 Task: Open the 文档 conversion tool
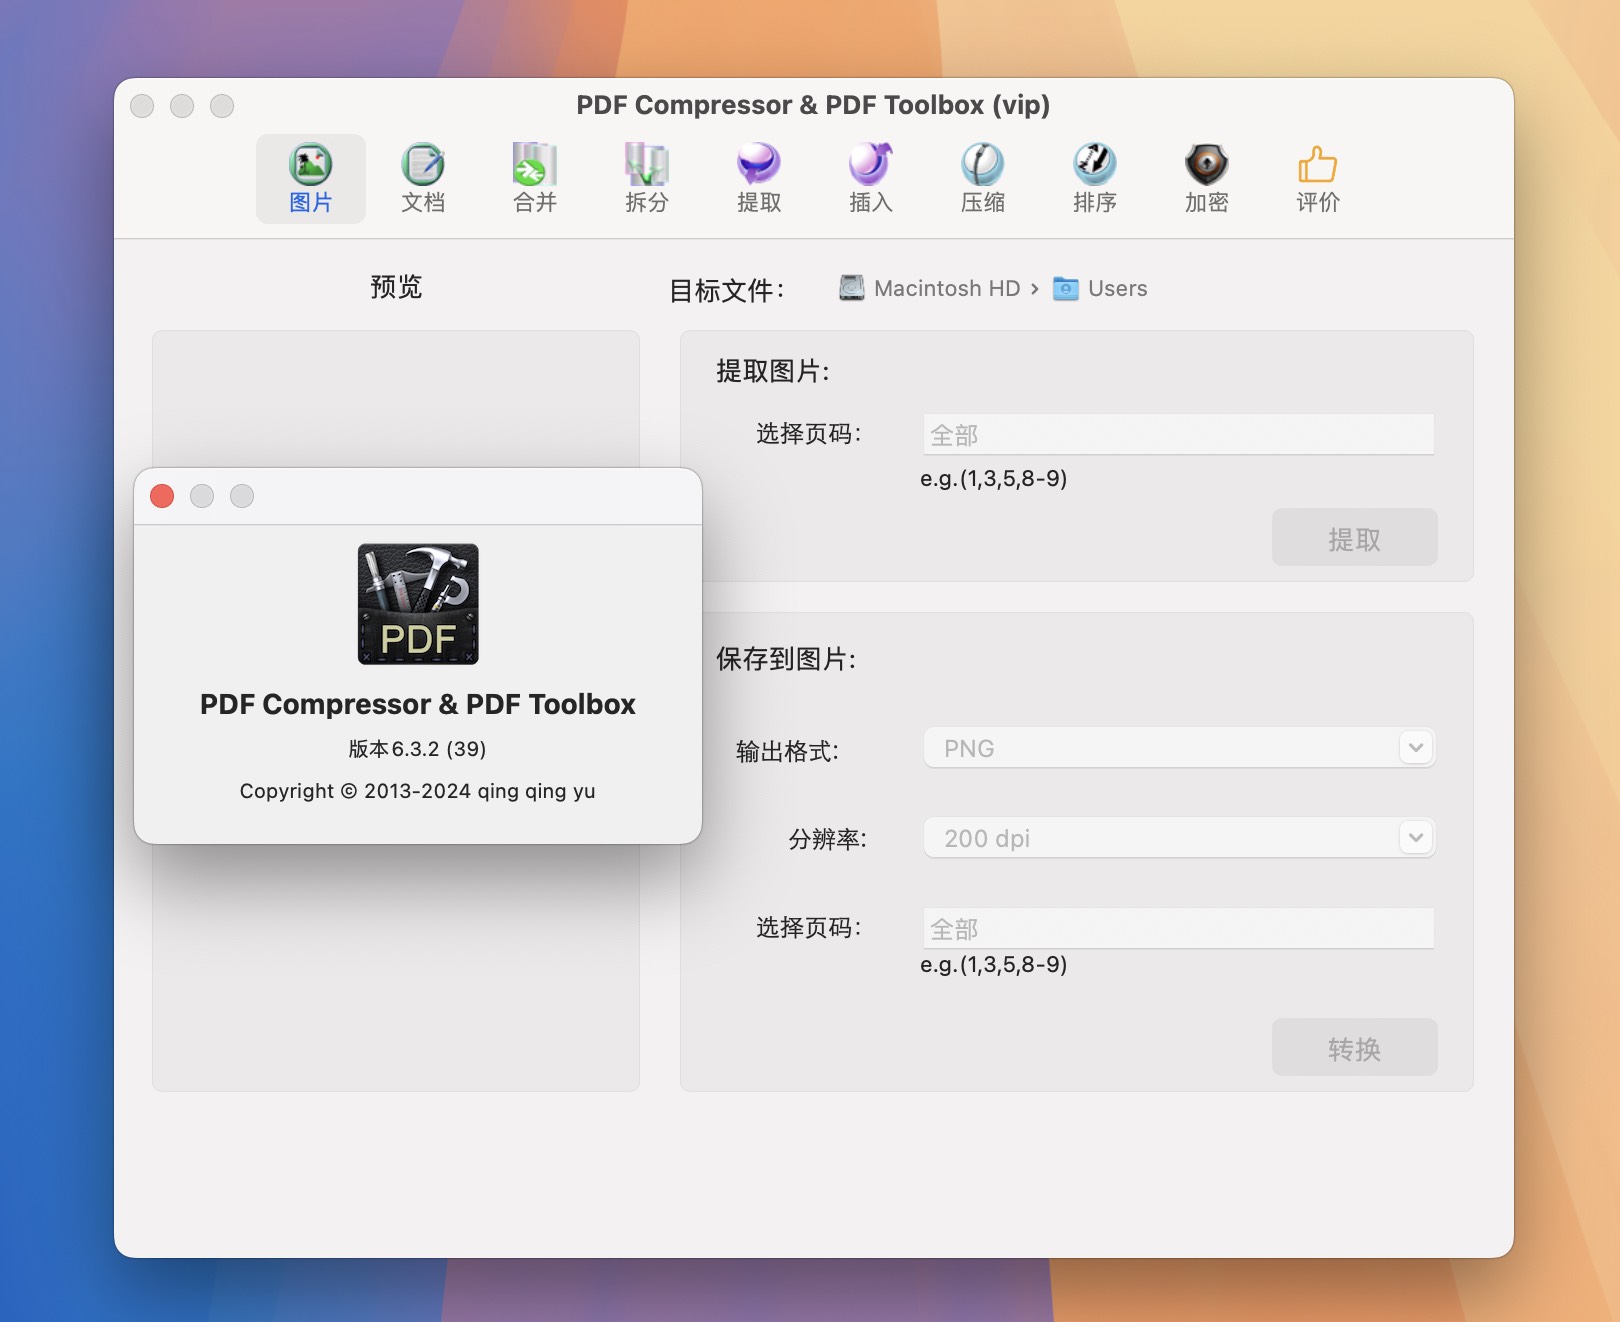pyautogui.click(x=422, y=178)
